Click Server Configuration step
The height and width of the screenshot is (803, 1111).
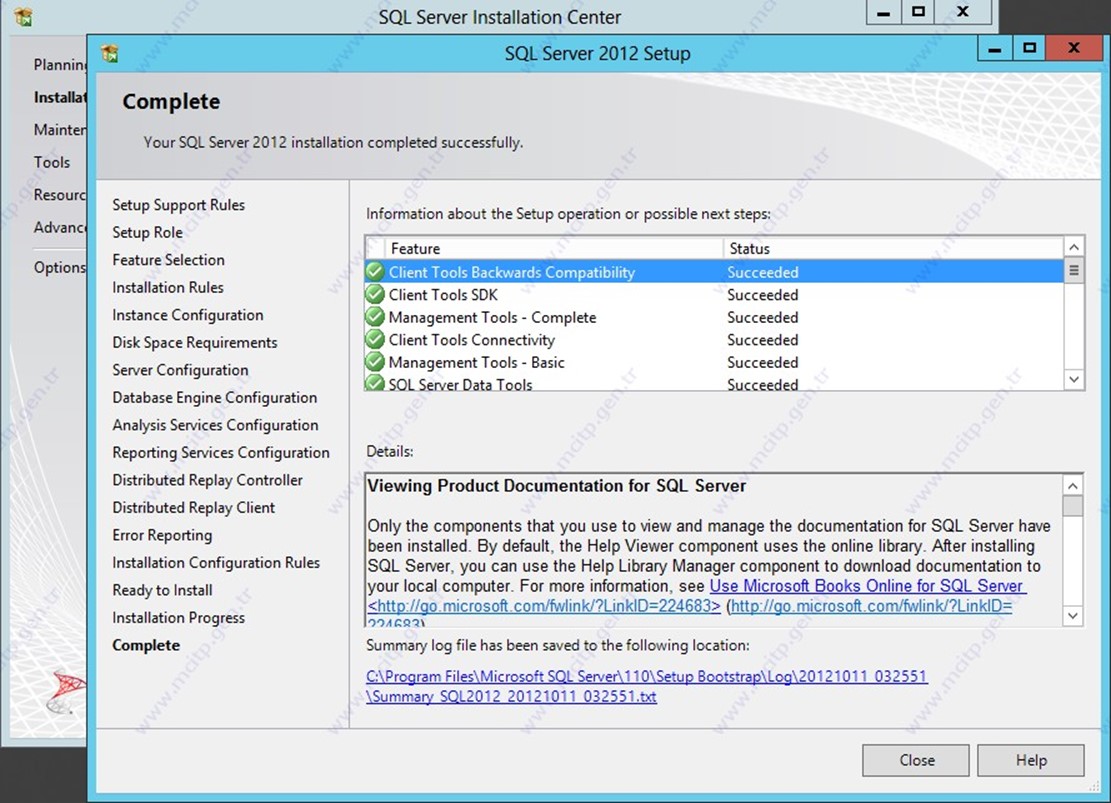[x=180, y=370]
